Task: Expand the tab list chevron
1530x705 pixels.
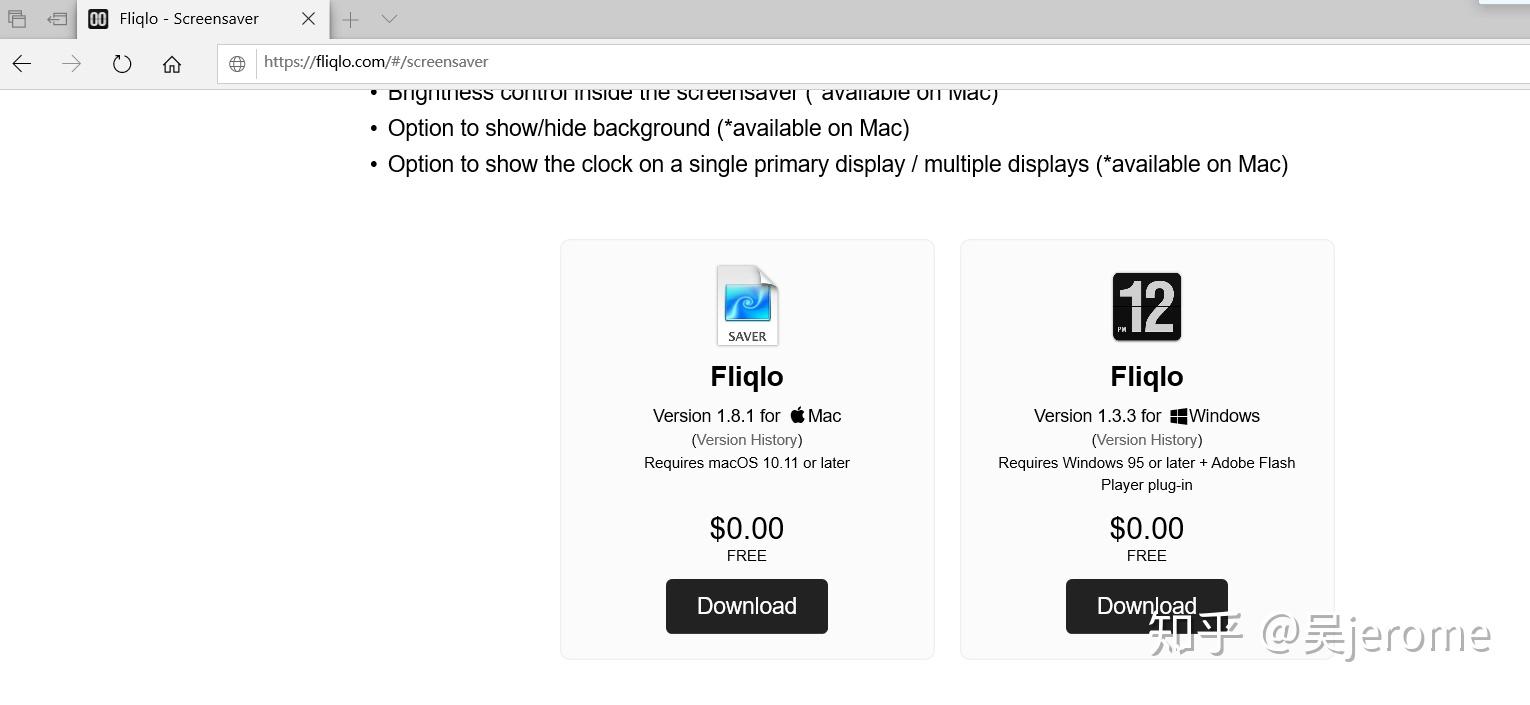Action: [x=389, y=19]
